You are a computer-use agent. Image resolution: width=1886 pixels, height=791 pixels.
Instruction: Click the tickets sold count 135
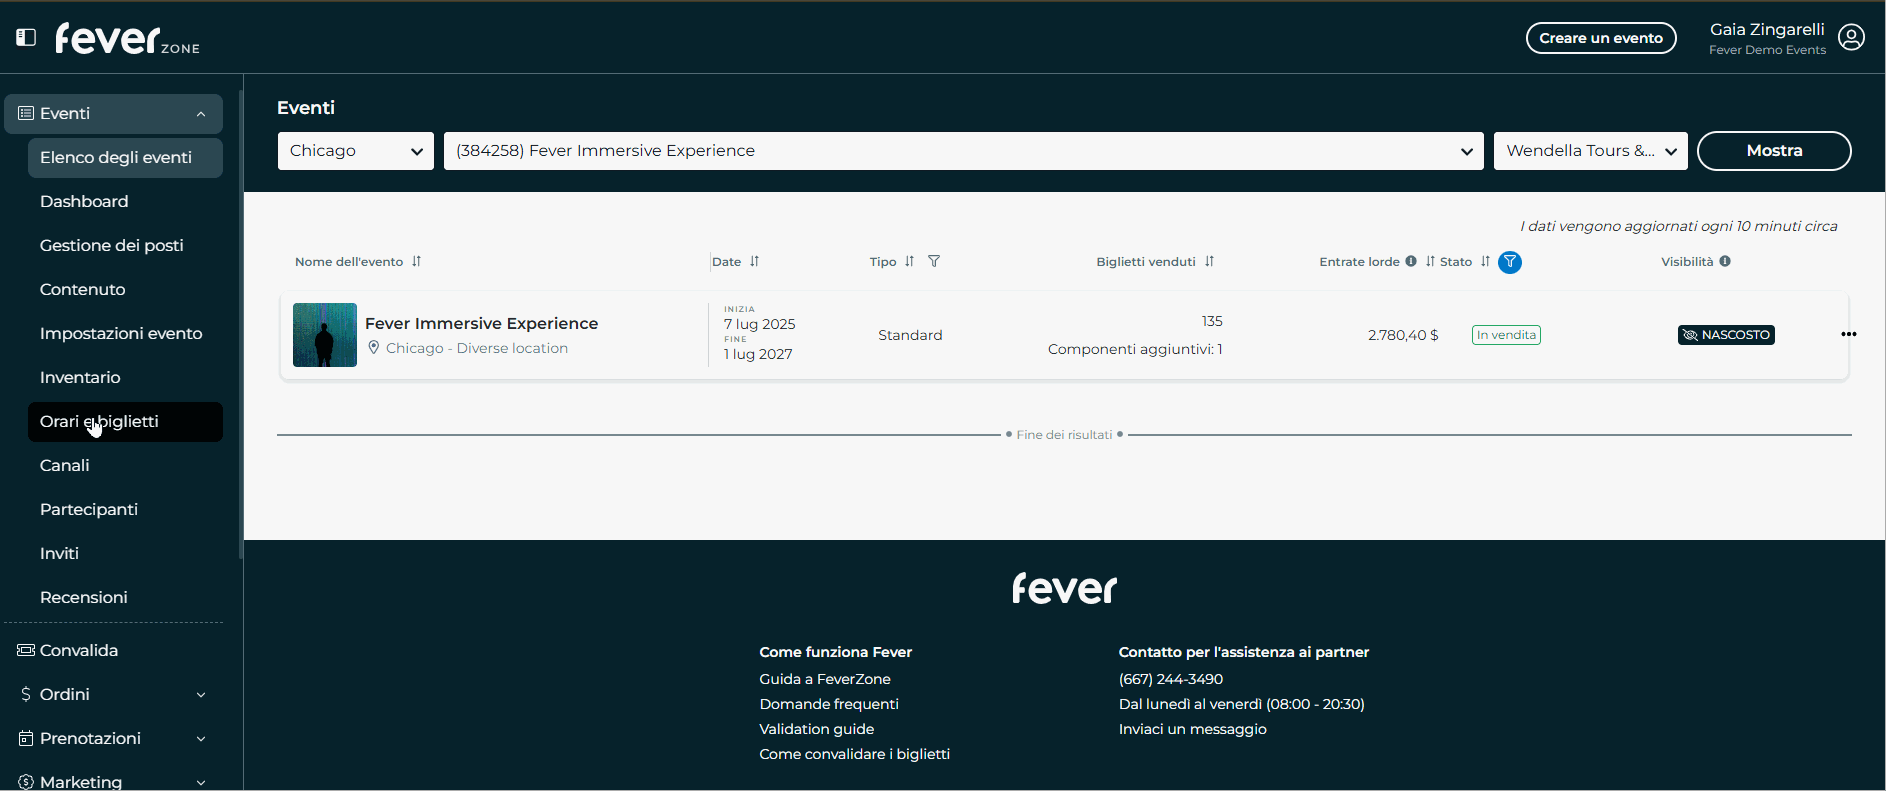tap(1212, 321)
